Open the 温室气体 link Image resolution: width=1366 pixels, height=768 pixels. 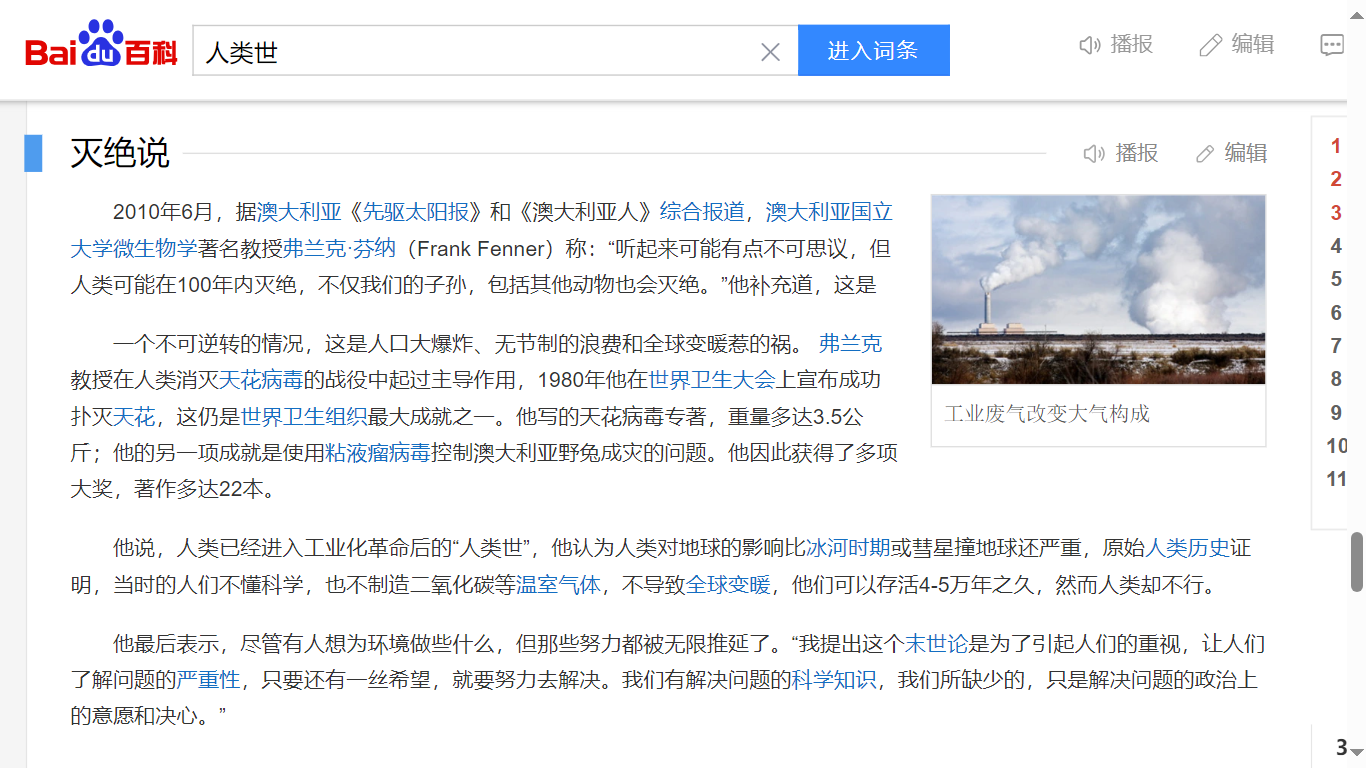point(558,584)
